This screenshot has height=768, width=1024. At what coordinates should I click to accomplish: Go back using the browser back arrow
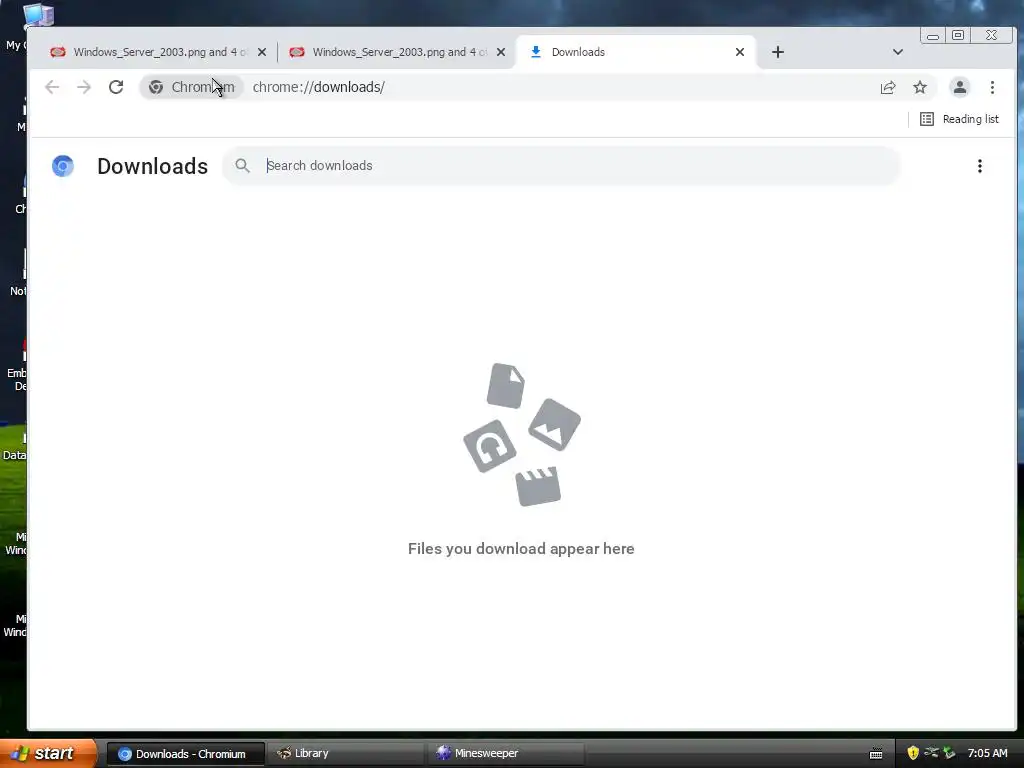point(52,87)
